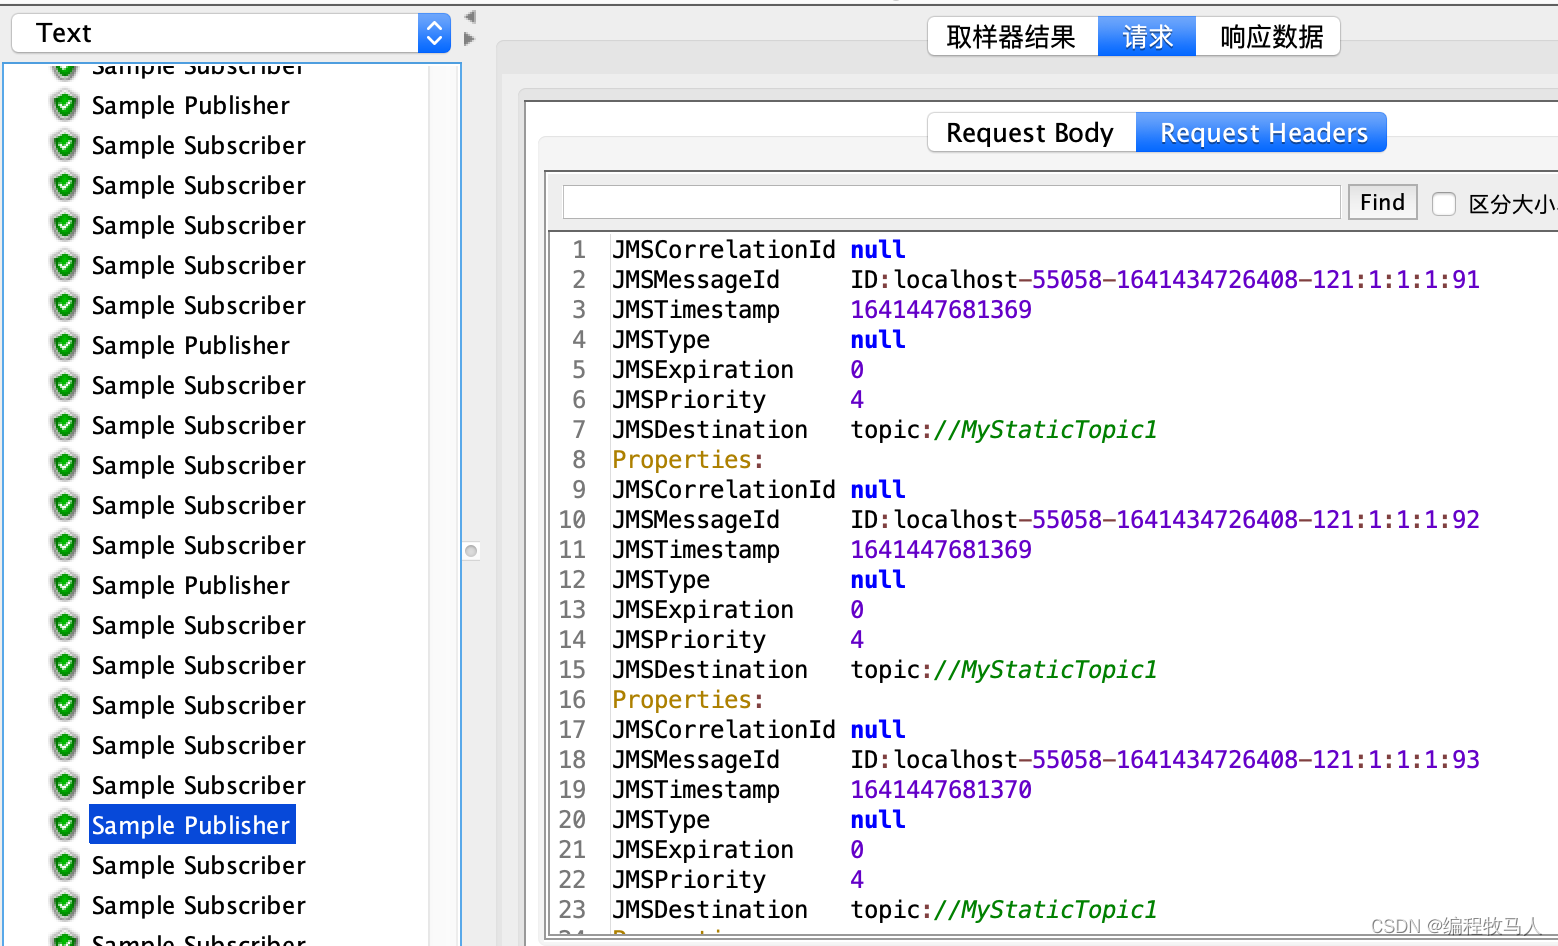This screenshot has width=1558, height=946.
Task: Open the Text renderer dropdown
Action: [x=231, y=33]
